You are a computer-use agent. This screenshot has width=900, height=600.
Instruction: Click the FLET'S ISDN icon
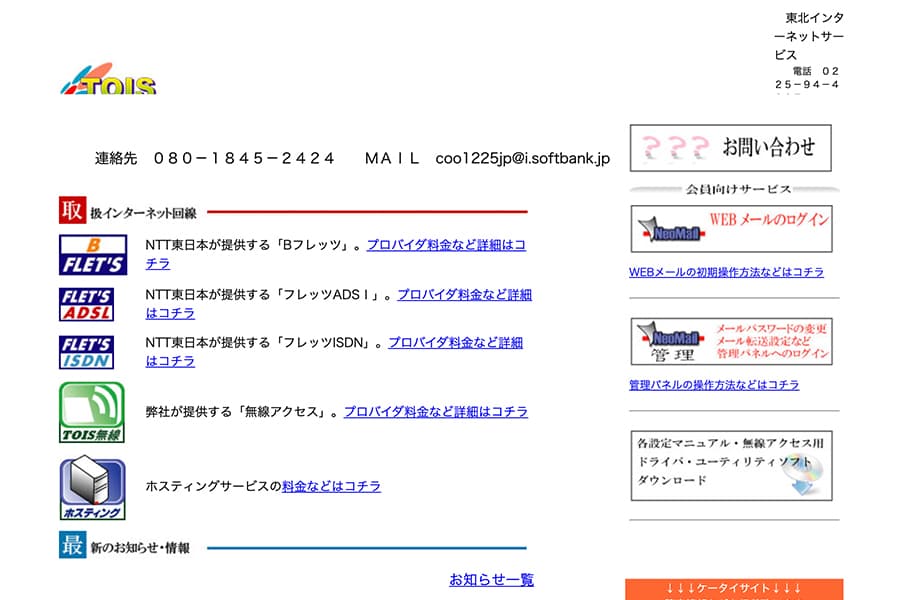[x=86, y=352]
